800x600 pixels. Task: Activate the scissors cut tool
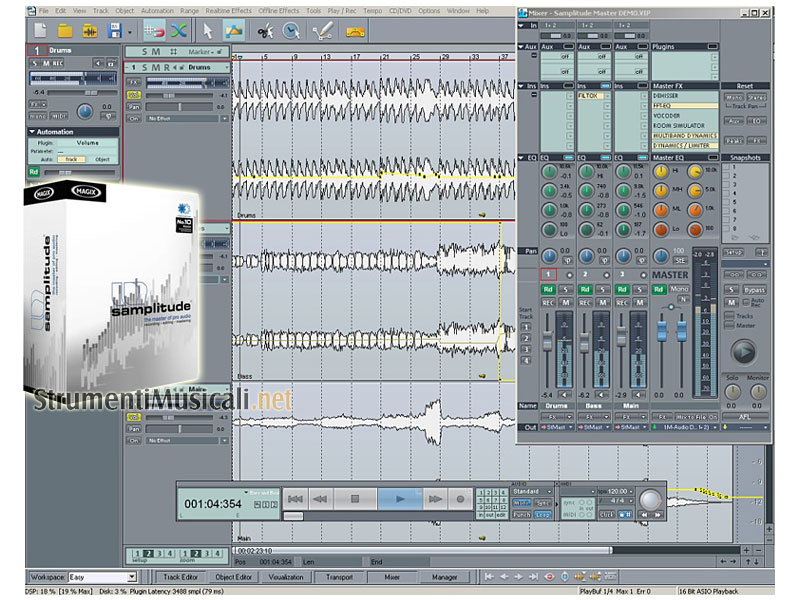pos(263,31)
